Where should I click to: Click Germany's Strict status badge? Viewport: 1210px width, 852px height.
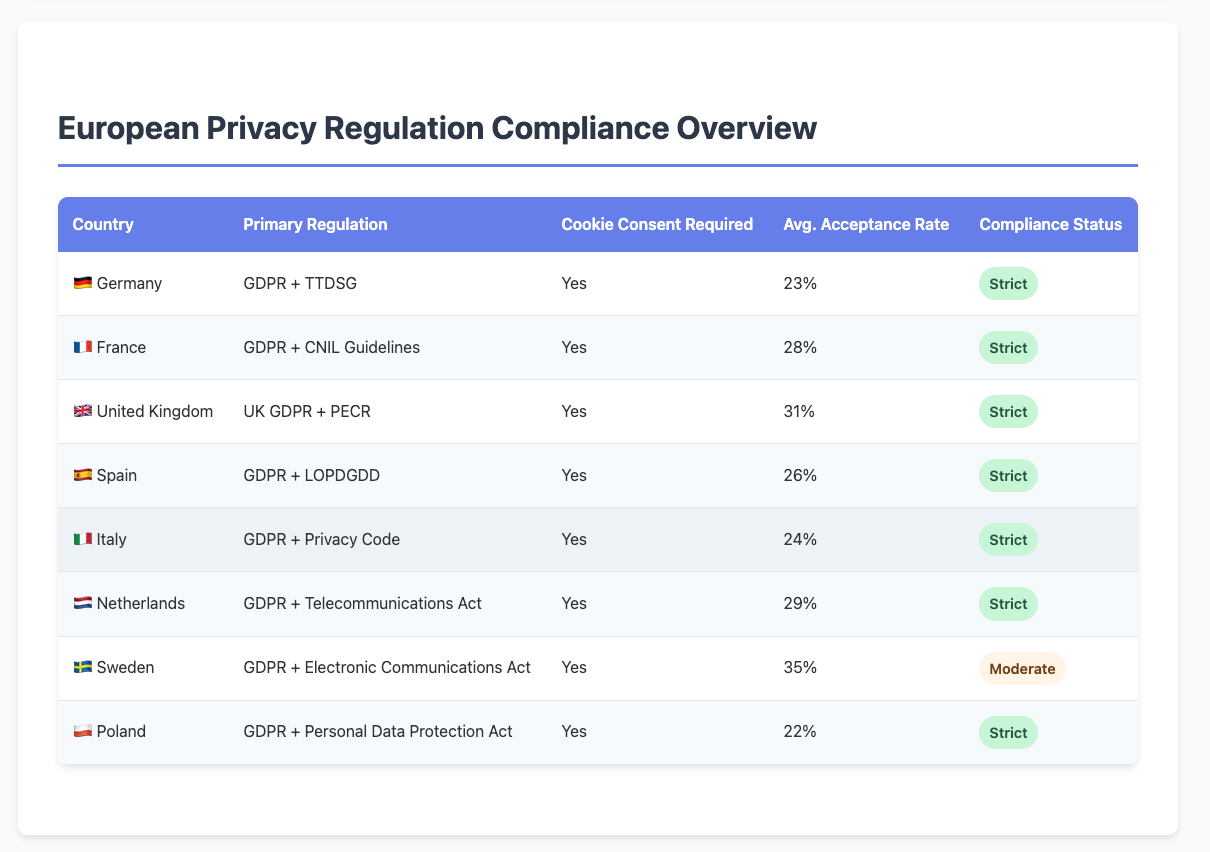[1008, 284]
